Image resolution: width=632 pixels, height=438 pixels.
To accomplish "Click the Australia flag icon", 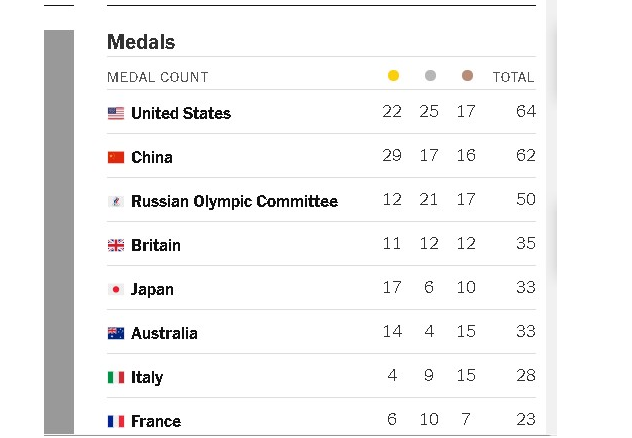I will pos(116,333).
